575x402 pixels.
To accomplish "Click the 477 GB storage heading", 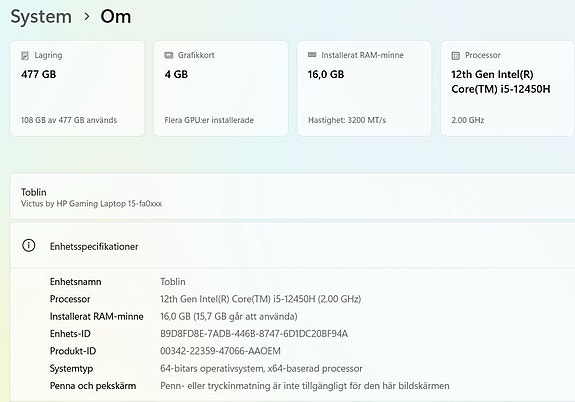I will coord(39,74).
